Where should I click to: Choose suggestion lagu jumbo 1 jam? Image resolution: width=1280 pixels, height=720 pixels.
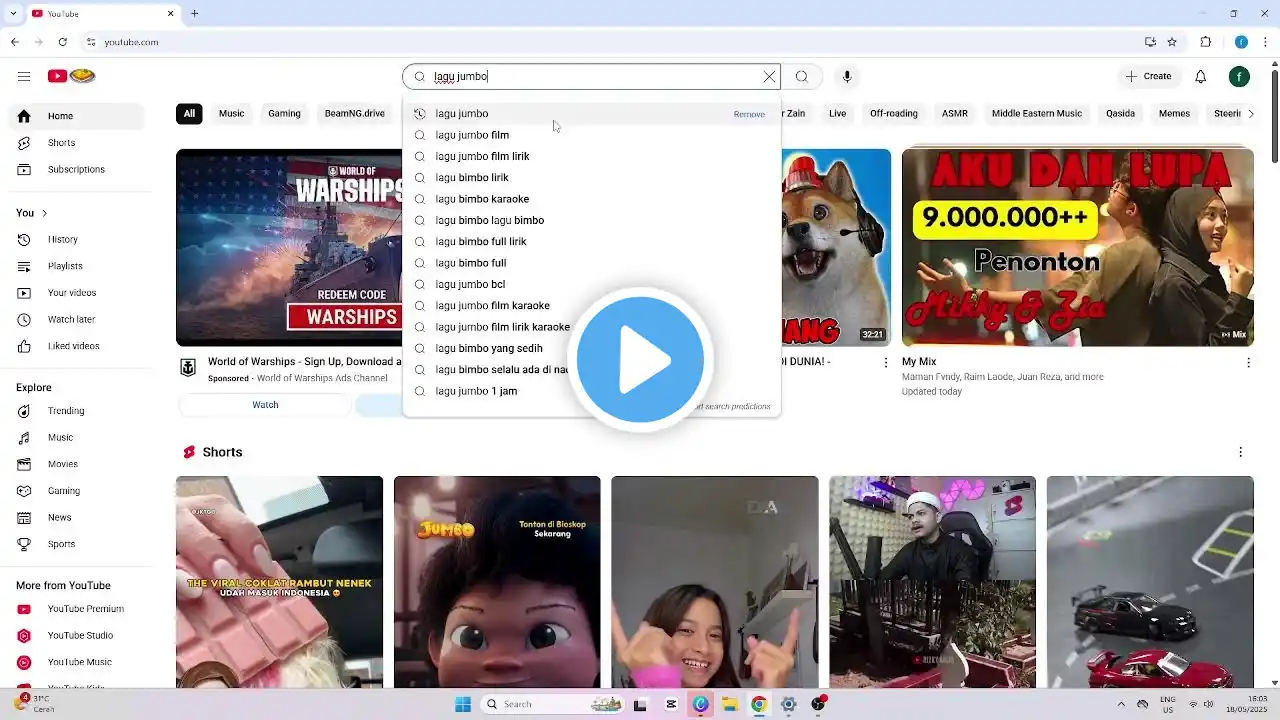click(591, 391)
